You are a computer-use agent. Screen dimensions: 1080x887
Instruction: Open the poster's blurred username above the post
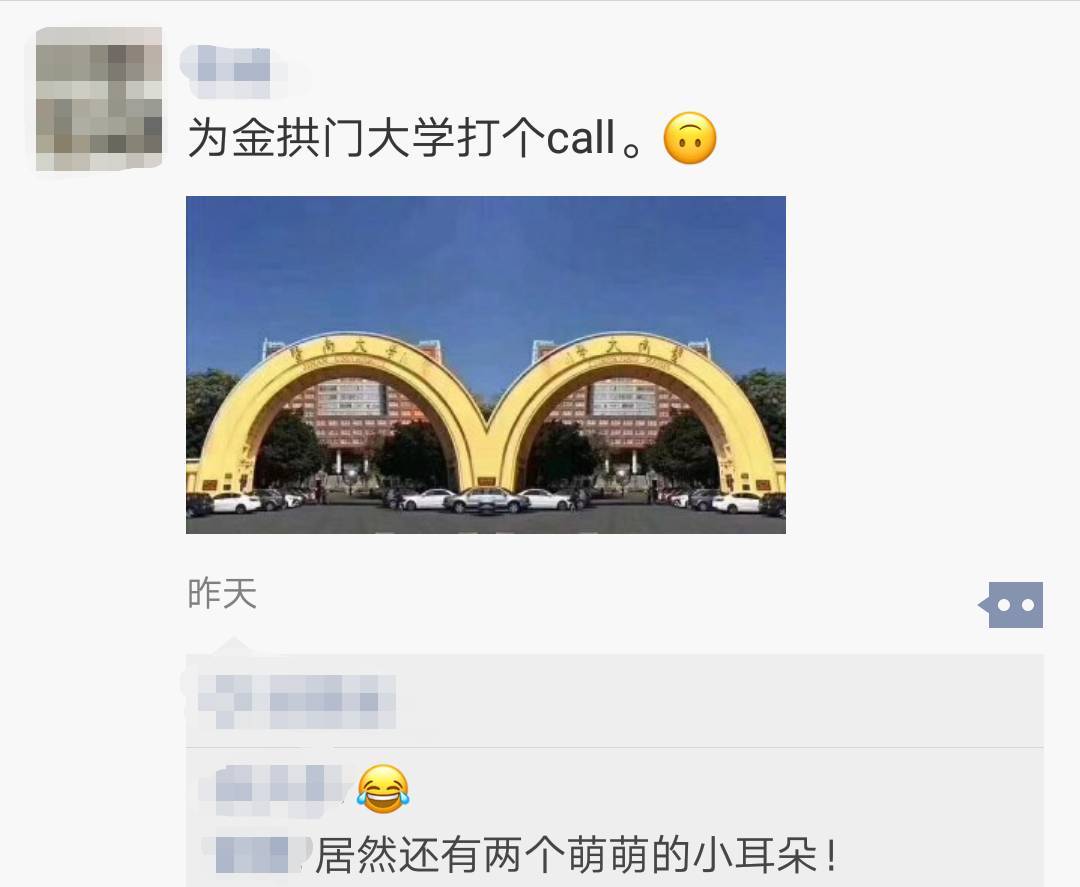point(233,72)
